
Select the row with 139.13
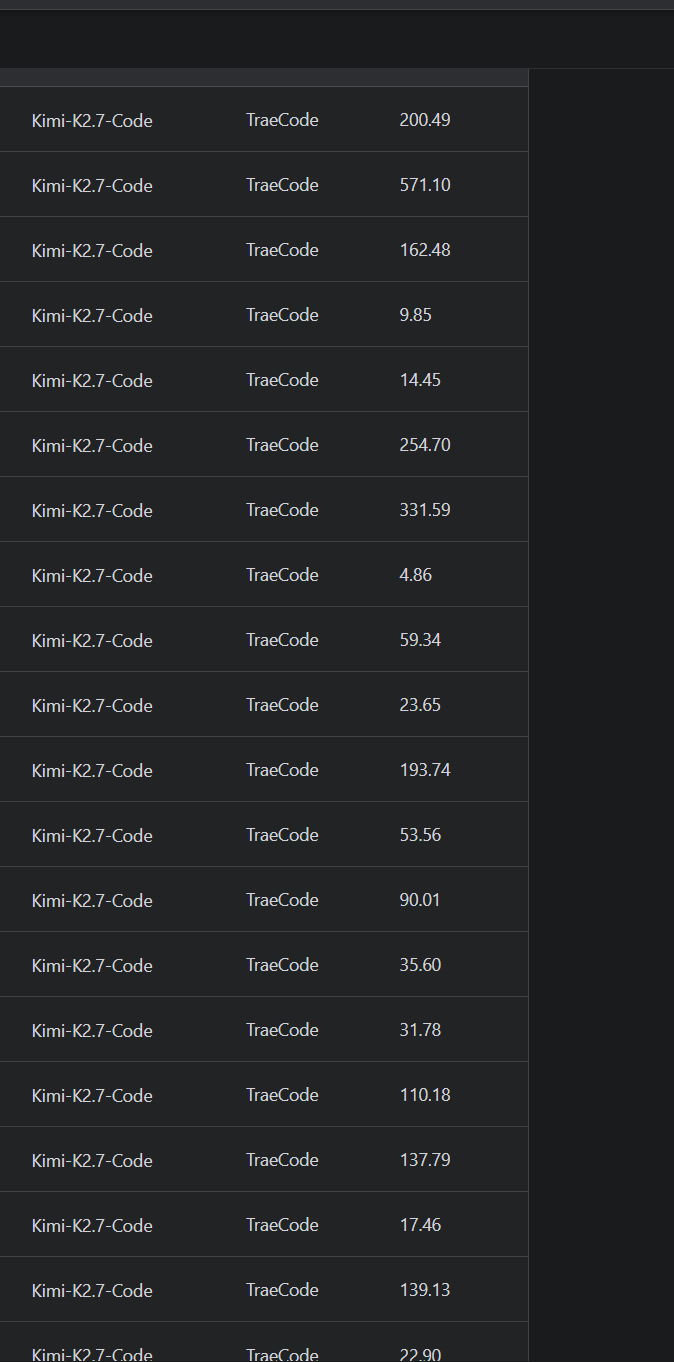264,1290
